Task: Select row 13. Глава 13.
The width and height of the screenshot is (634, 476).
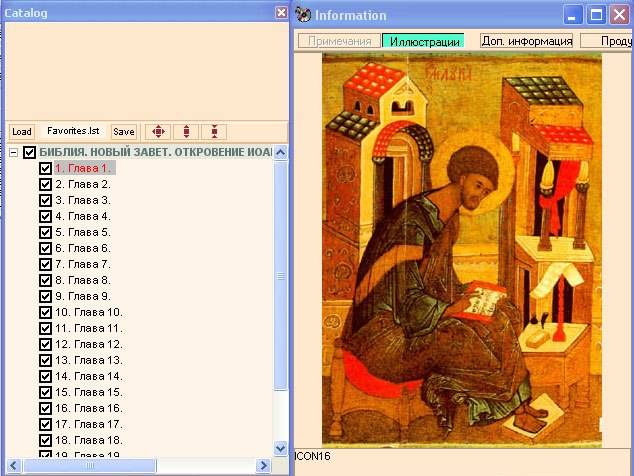Action: click(89, 360)
